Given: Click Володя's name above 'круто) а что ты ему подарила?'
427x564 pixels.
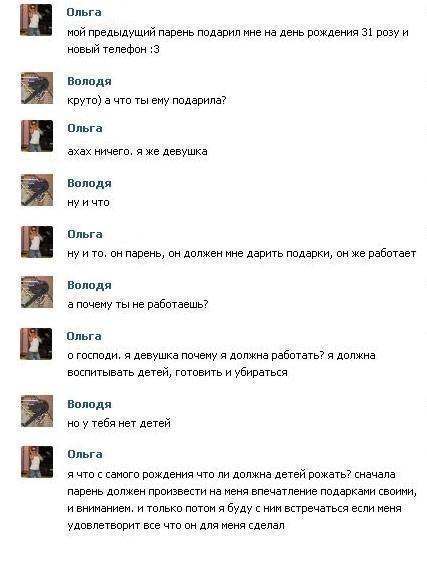Looking at the screenshot, I should click(x=89, y=81).
